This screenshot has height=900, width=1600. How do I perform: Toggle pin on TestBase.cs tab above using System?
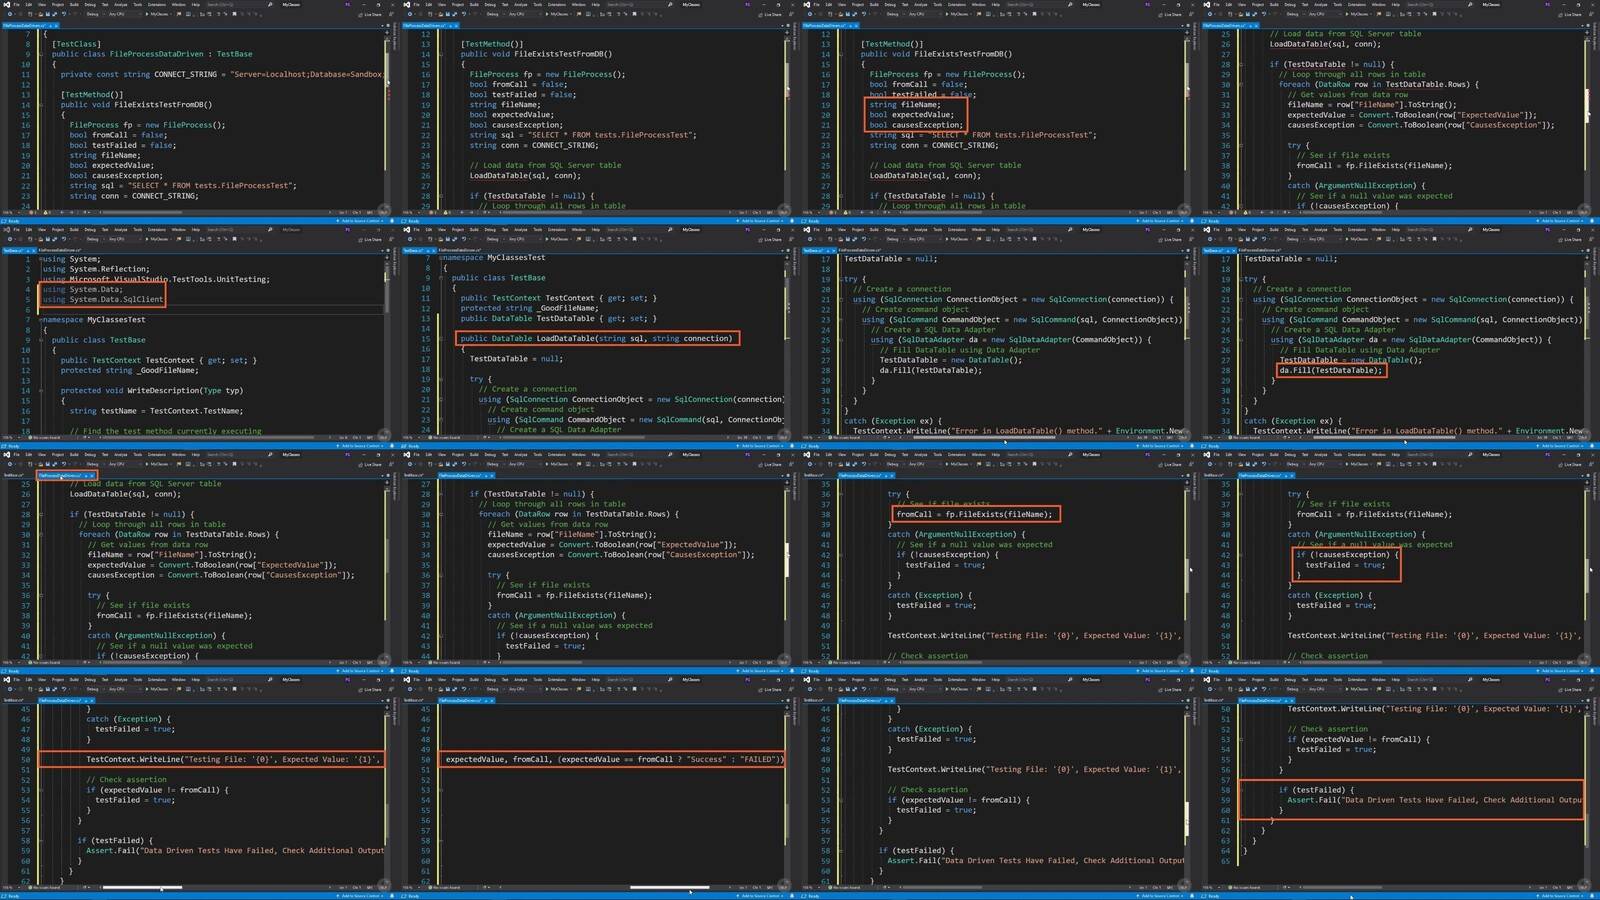coord(27,251)
